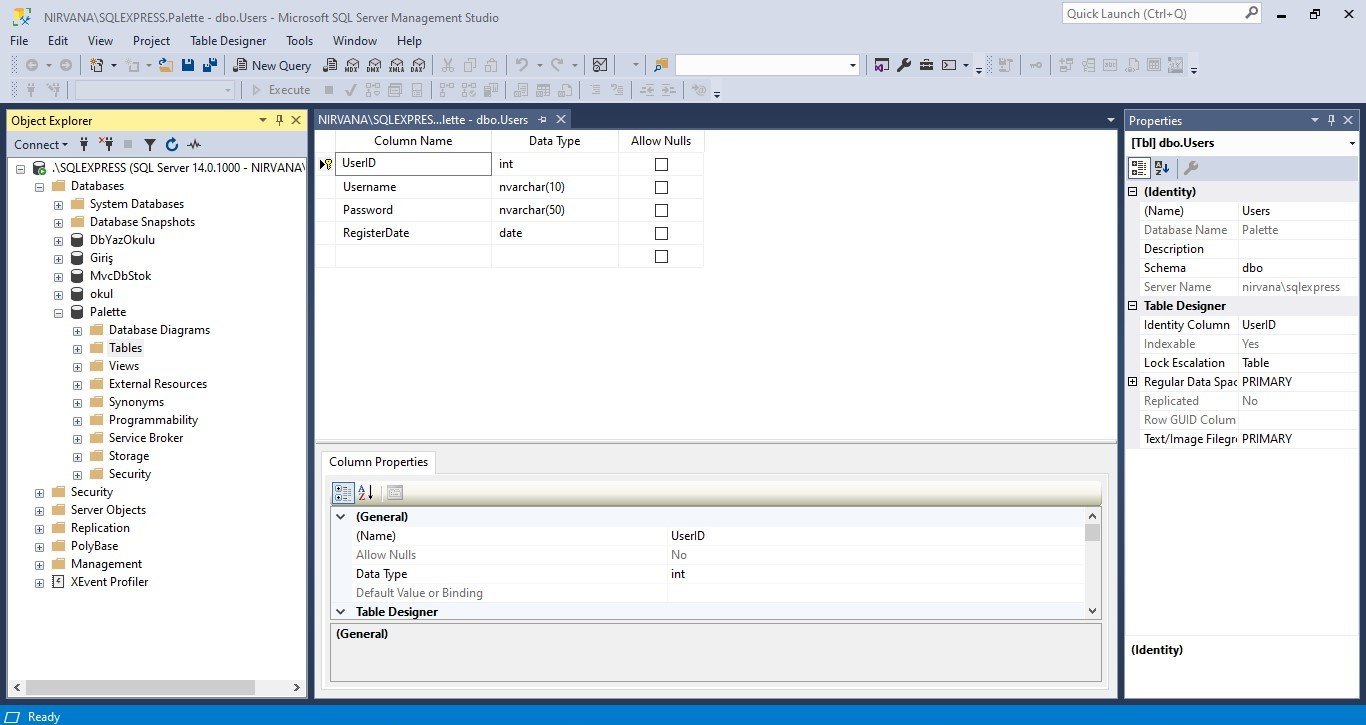Expand the Tables folder under Palette
Viewport: 1366px width, 725px height.
tap(77, 348)
